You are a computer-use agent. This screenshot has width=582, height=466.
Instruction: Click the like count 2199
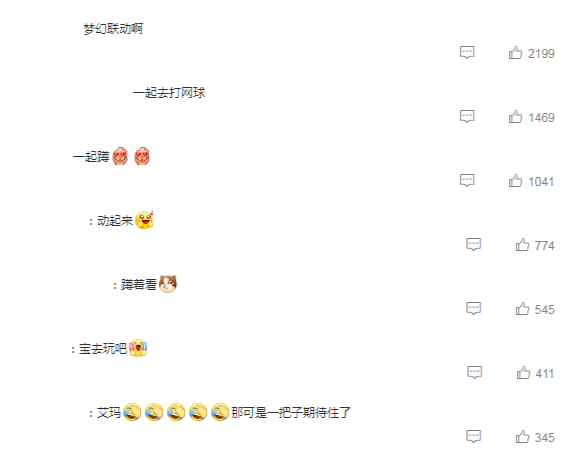[x=541, y=53]
